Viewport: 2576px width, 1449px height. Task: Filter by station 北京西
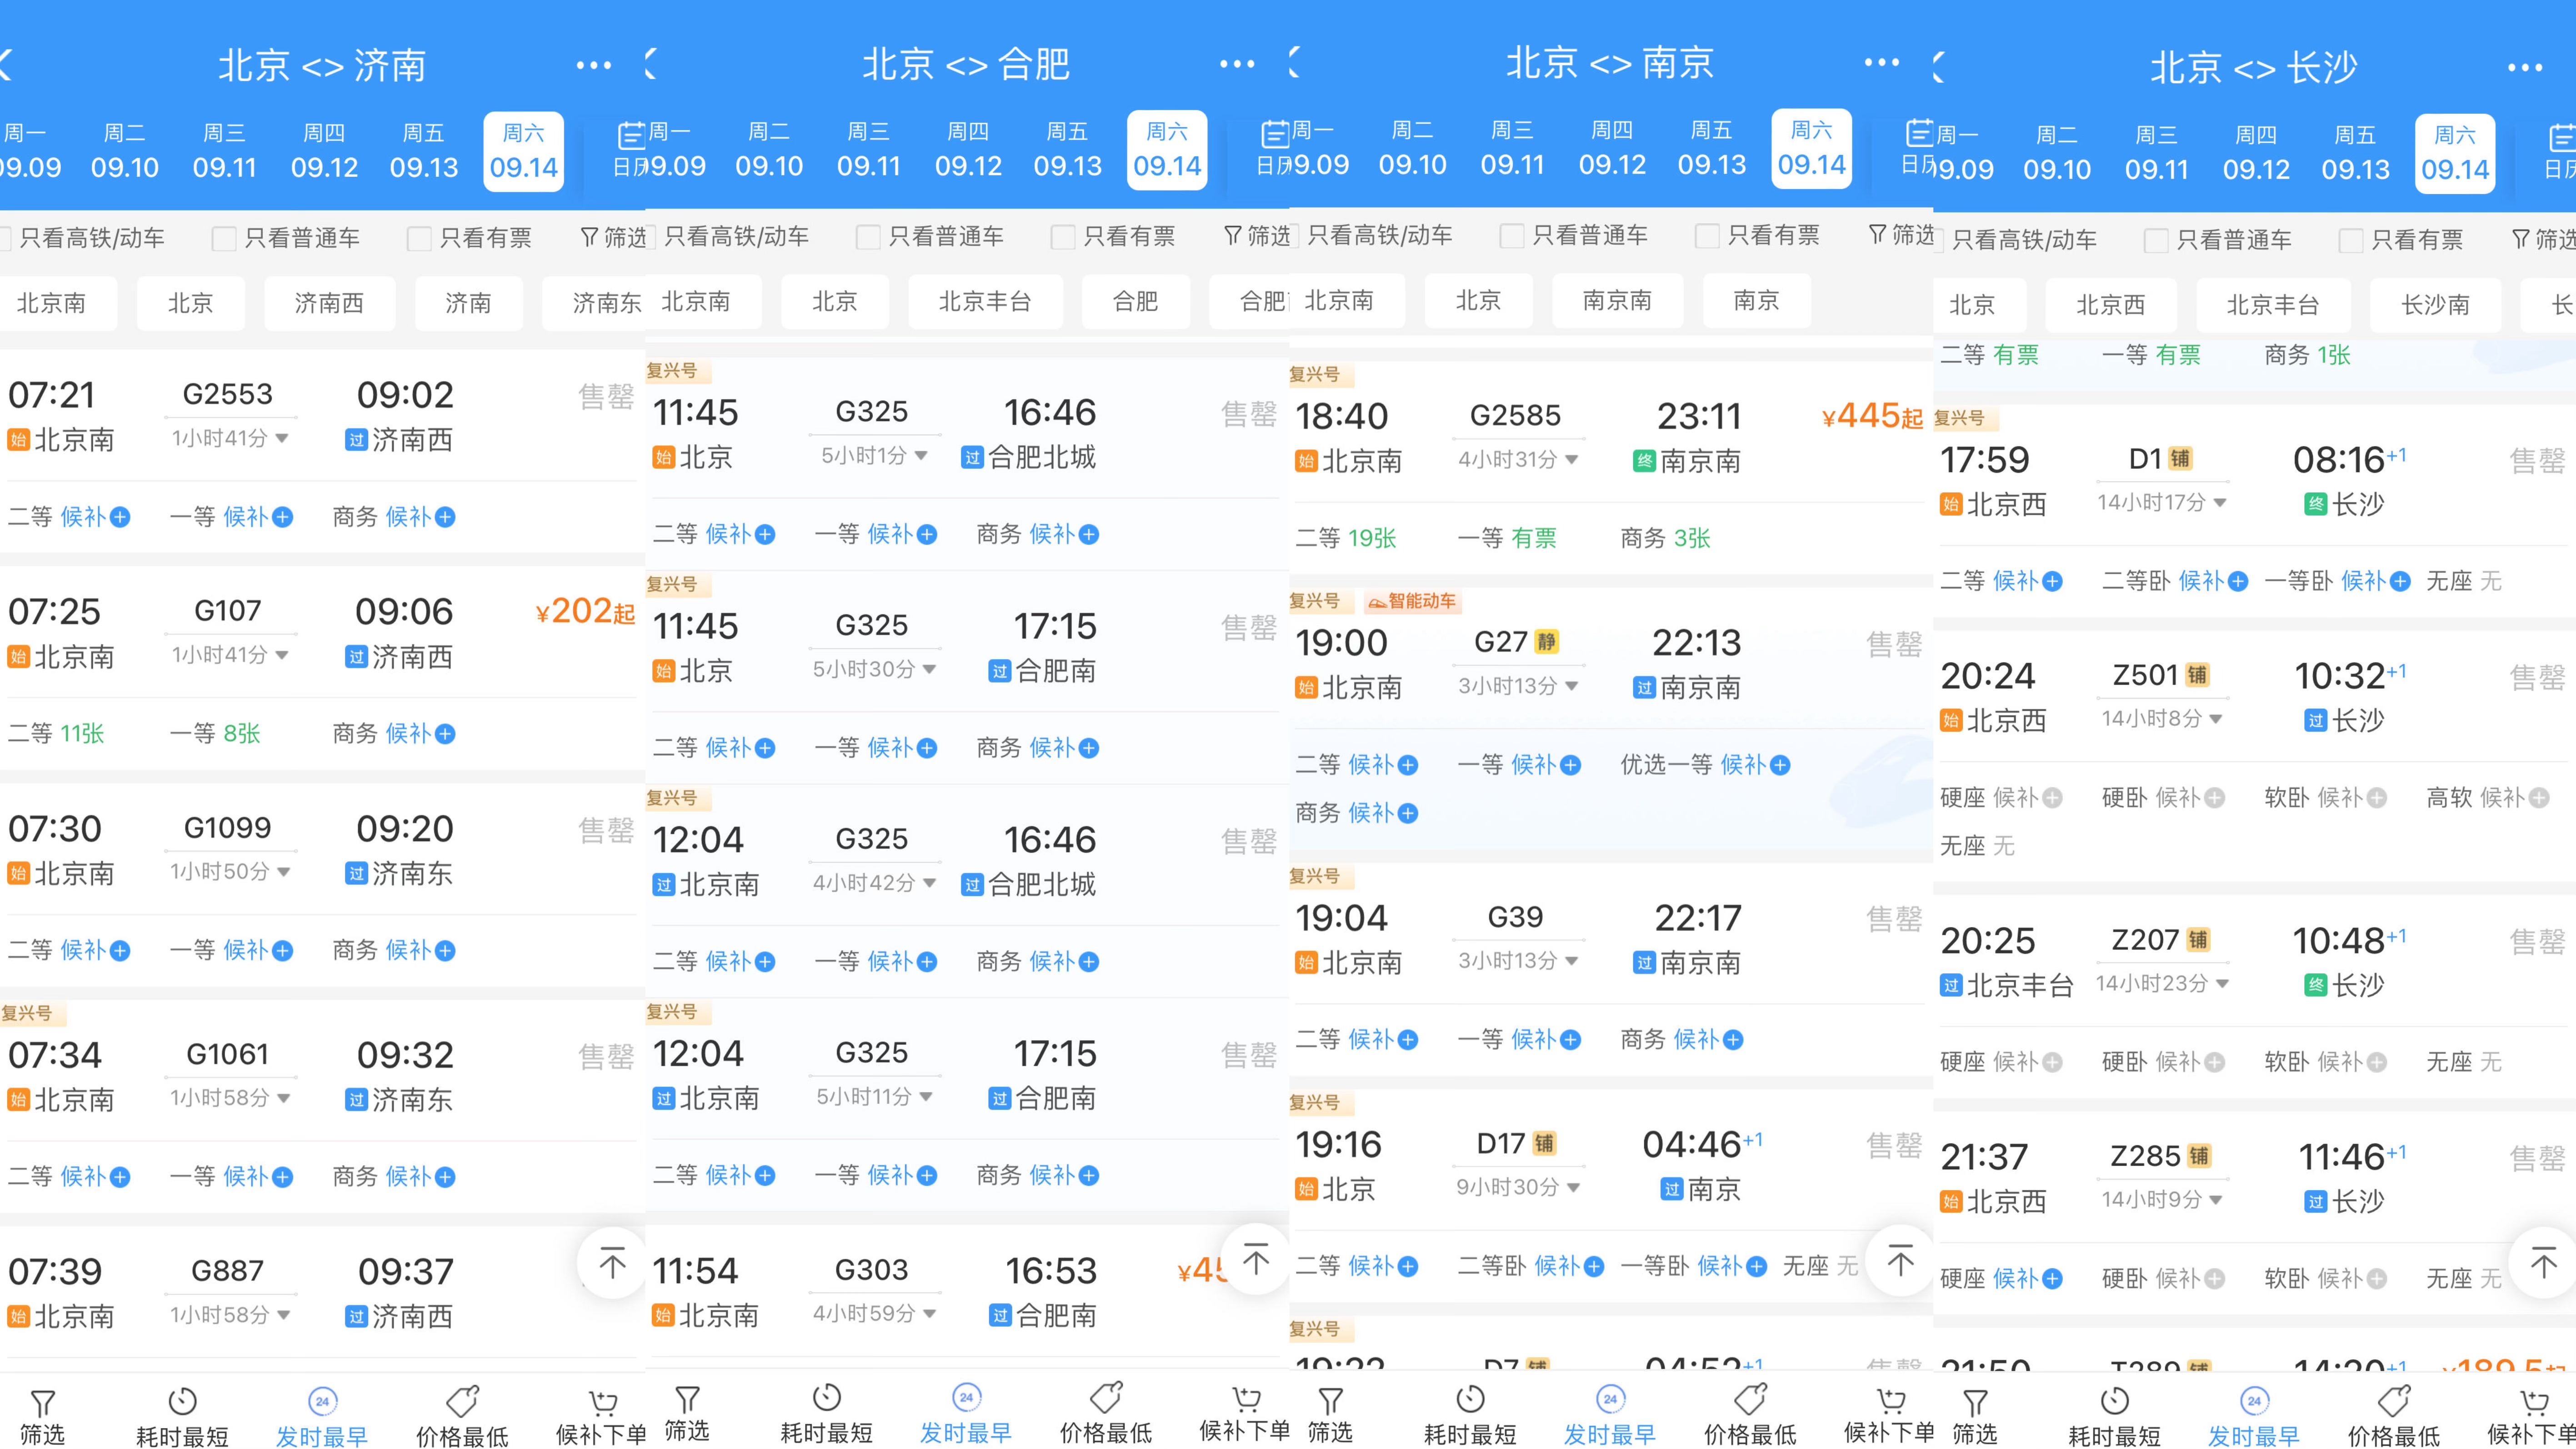pos(2110,305)
